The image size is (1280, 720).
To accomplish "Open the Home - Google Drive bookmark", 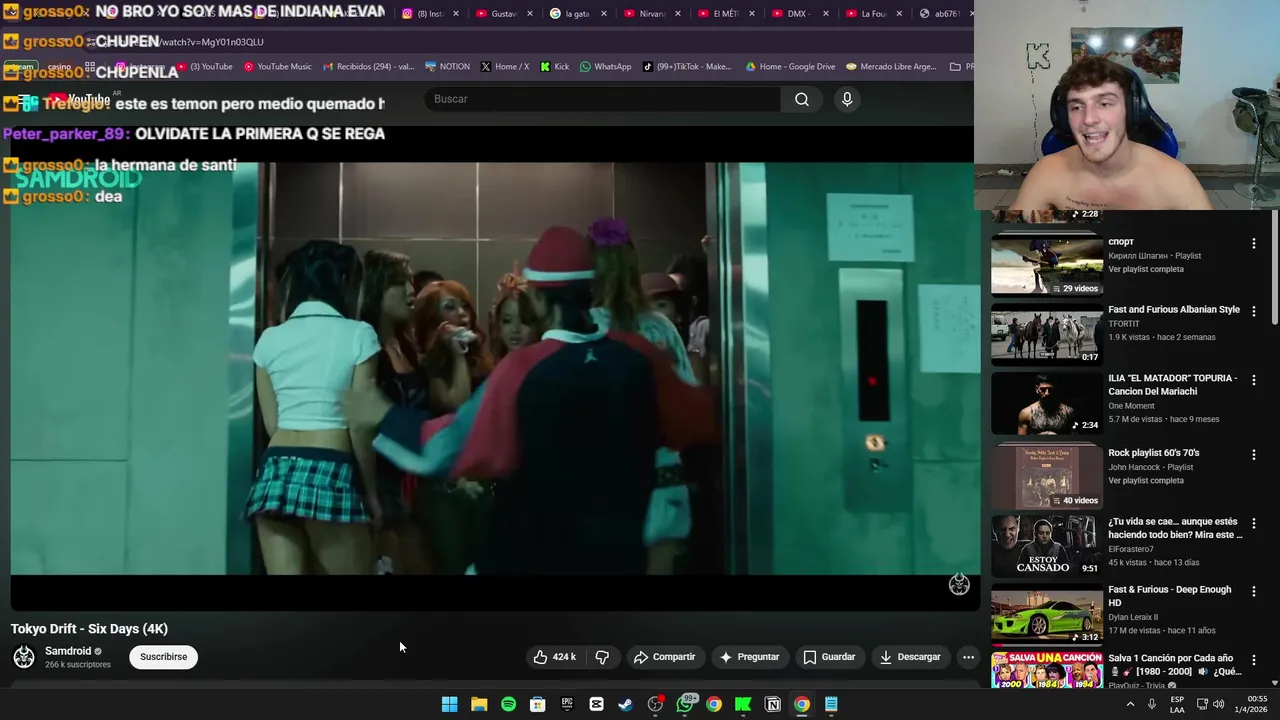I will (x=790, y=67).
